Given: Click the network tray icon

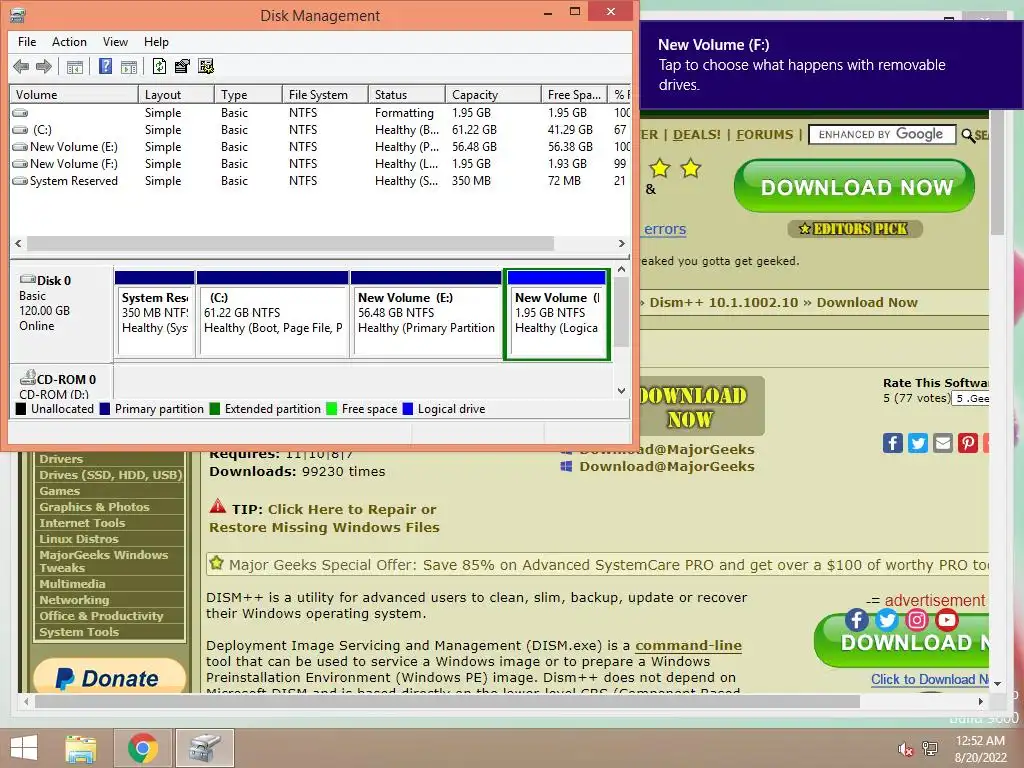Looking at the screenshot, I should (x=930, y=748).
